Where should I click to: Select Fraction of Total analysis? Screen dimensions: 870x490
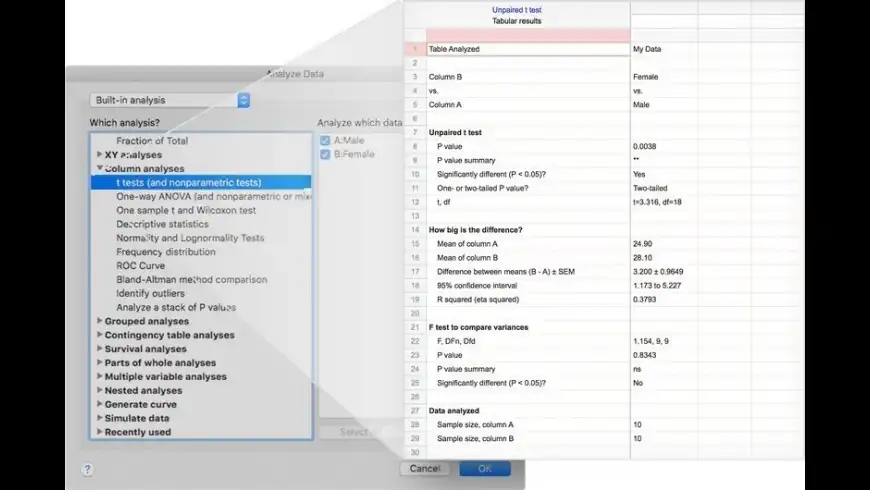pyautogui.click(x=152, y=141)
